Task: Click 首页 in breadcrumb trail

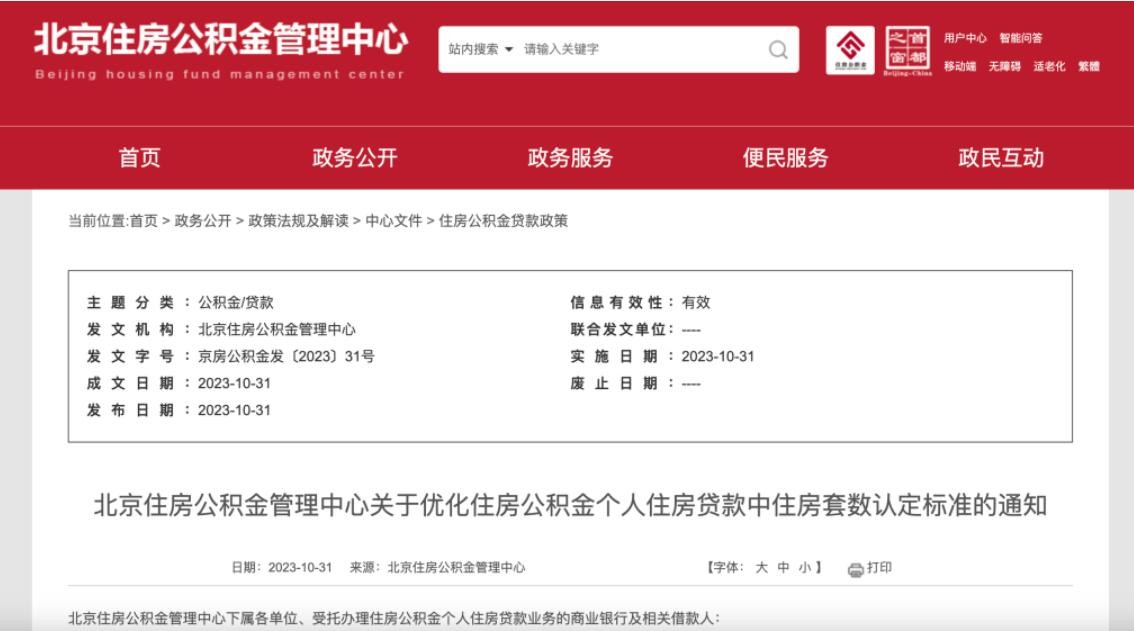Action: [143, 221]
